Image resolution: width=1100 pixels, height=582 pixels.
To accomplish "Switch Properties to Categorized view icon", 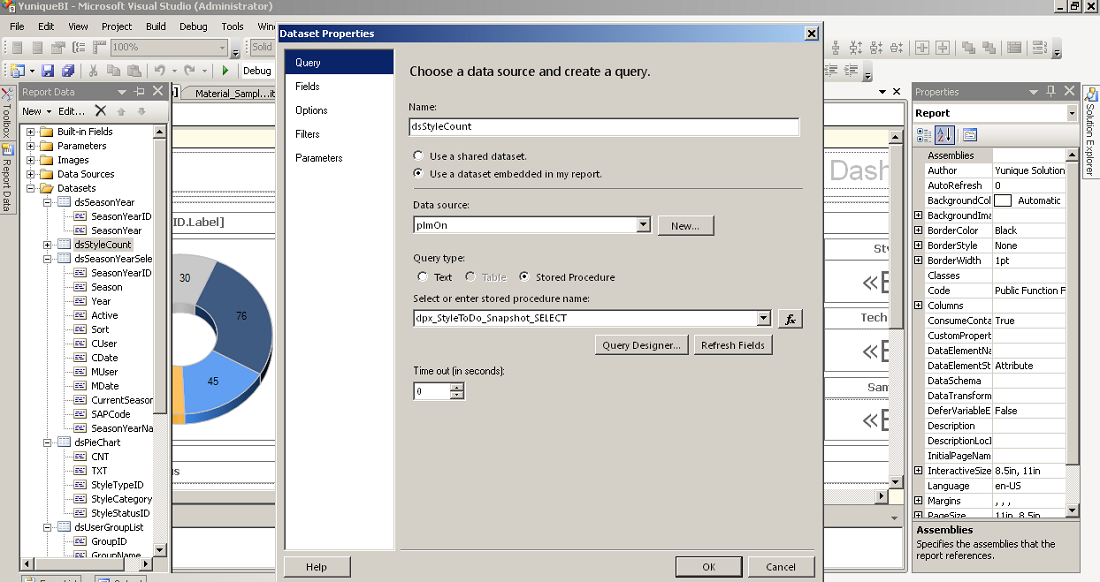I will [x=924, y=135].
